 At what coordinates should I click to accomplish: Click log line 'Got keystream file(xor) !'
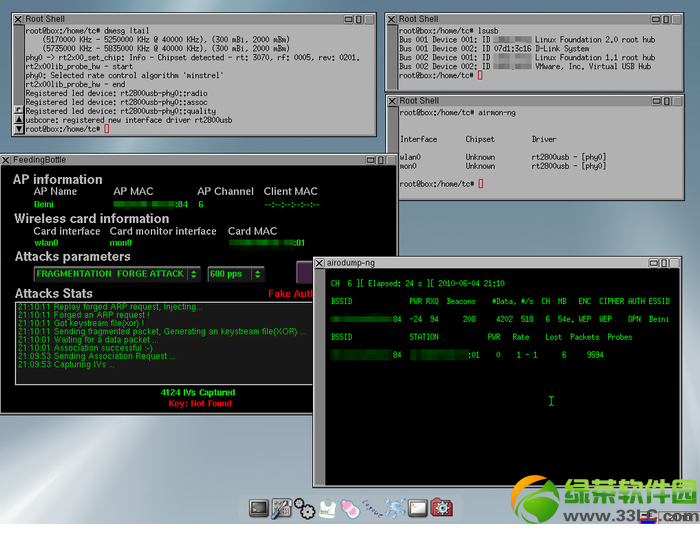pos(81,323)
